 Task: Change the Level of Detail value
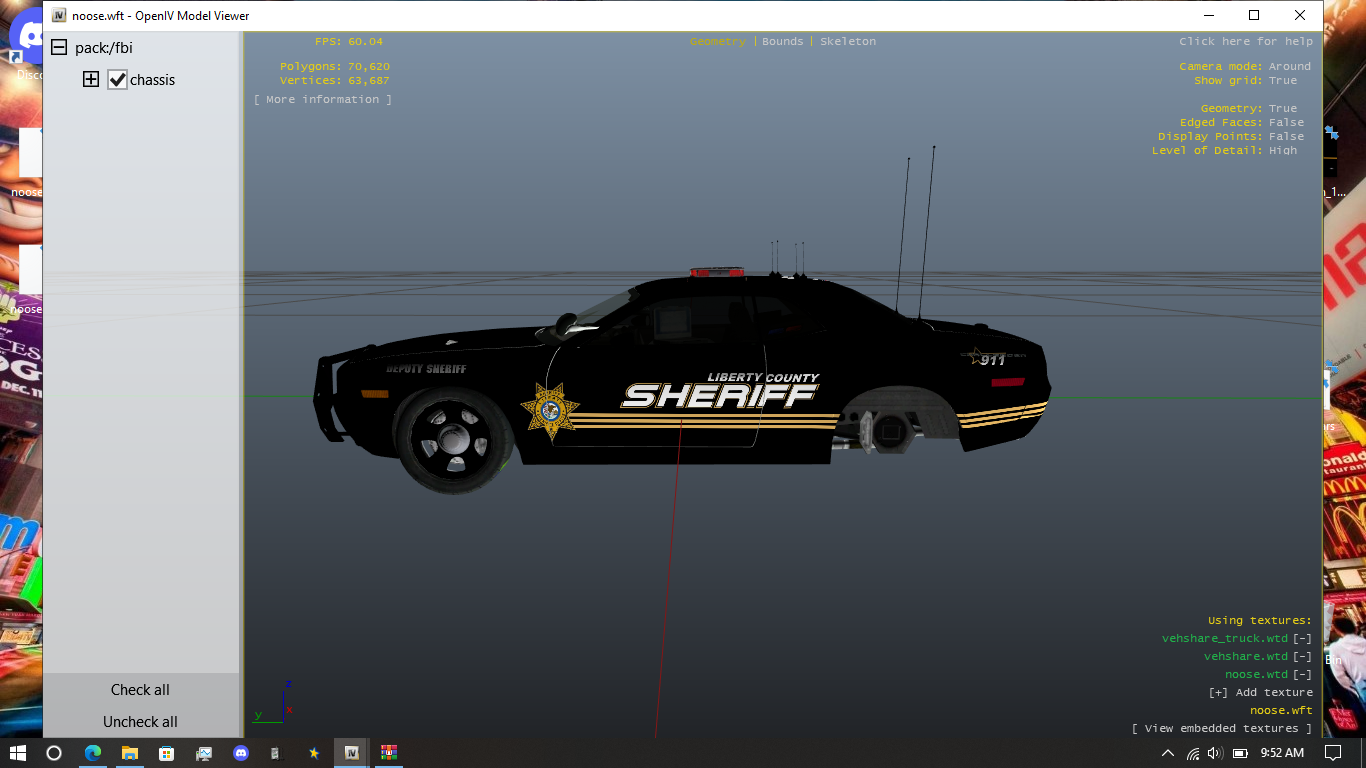pyautogui.click(x=1282, y=150)
